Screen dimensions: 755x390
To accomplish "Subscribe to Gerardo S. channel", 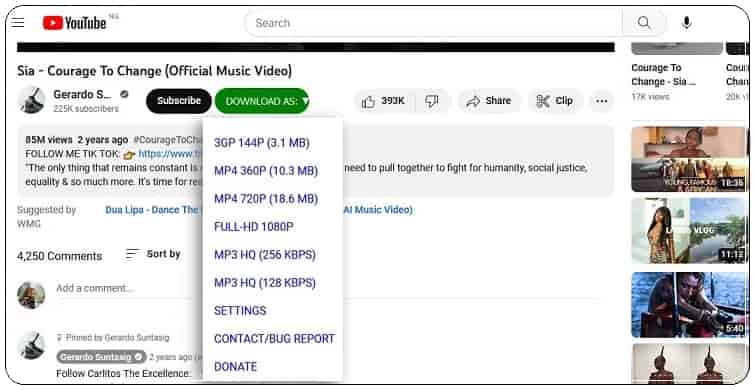I will (x=179, y=101).
